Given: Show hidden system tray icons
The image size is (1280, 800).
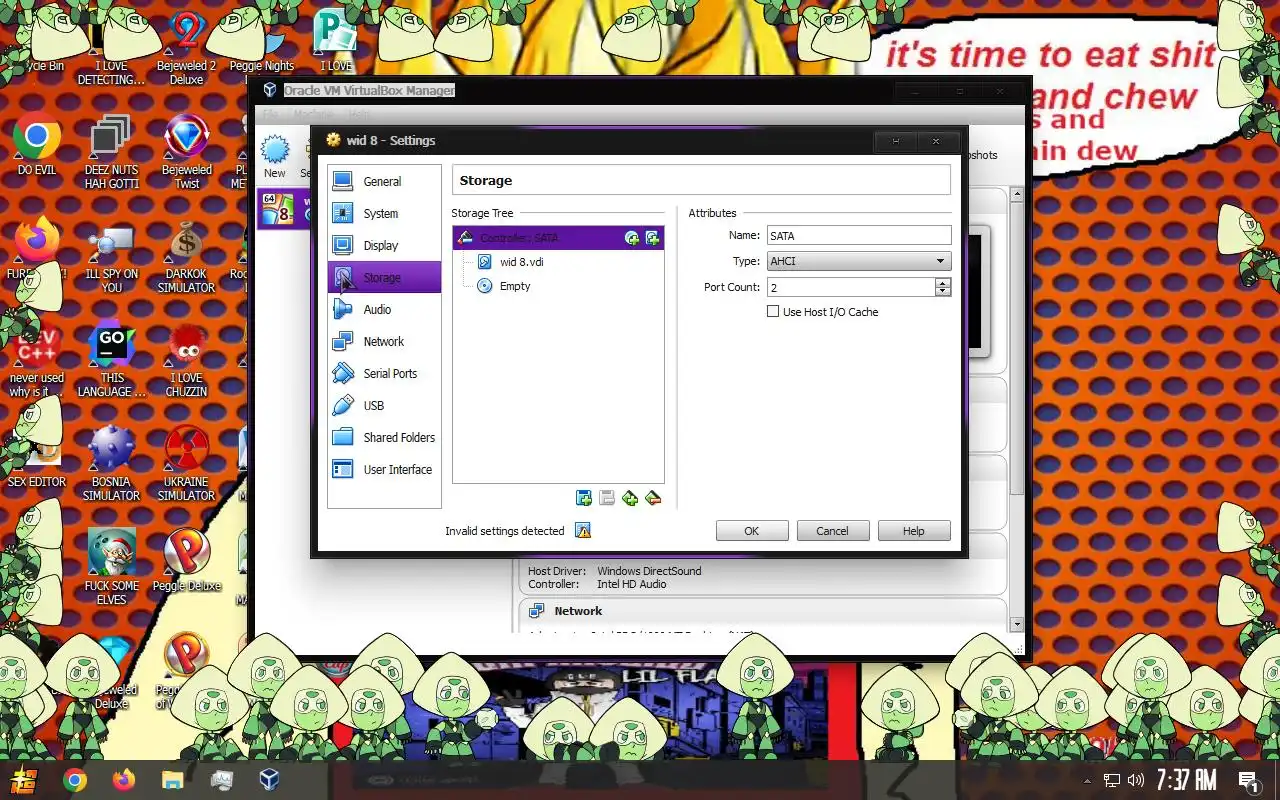Looking at the screenshot, I should [x=1088, y=780].
